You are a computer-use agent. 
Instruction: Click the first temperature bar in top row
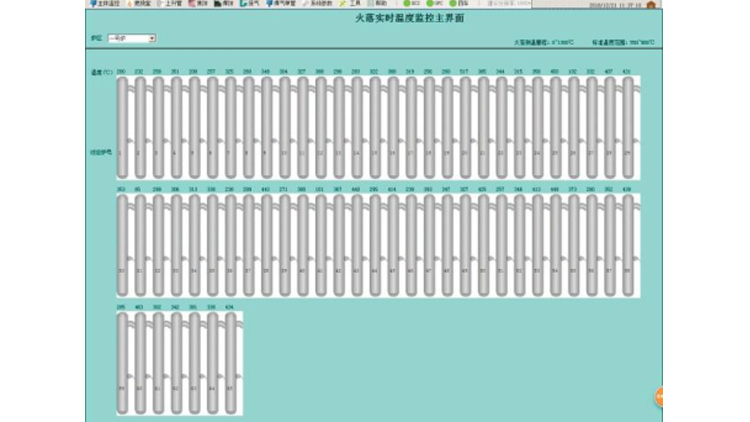tap(122, 128)
